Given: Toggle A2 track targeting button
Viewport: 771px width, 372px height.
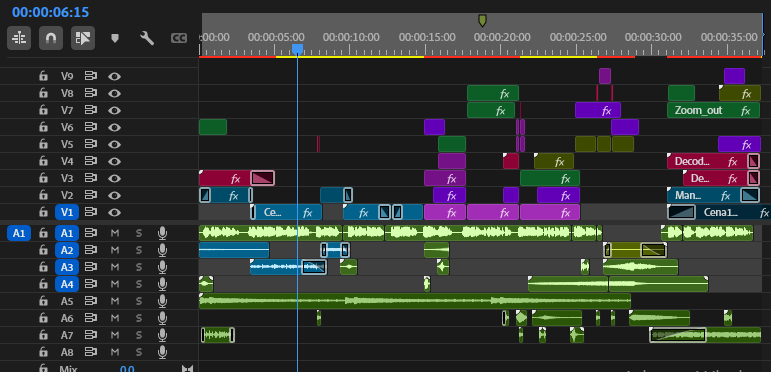Looking at the screenshot, I should click(67, 251).
